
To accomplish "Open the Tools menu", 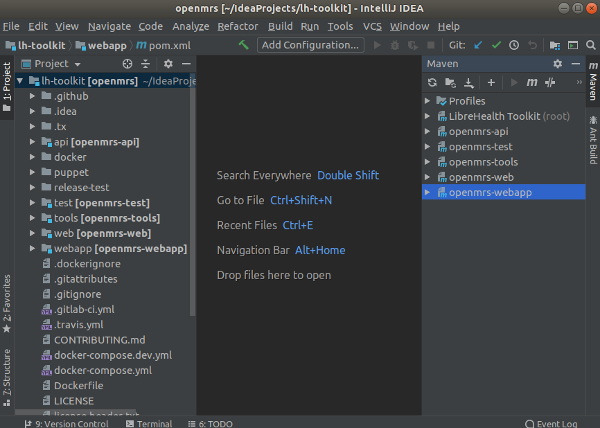I will (x=340, y=26).
